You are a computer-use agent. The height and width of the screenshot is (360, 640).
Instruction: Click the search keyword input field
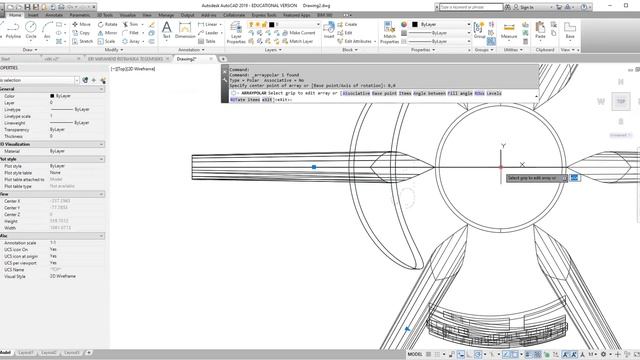471,7
